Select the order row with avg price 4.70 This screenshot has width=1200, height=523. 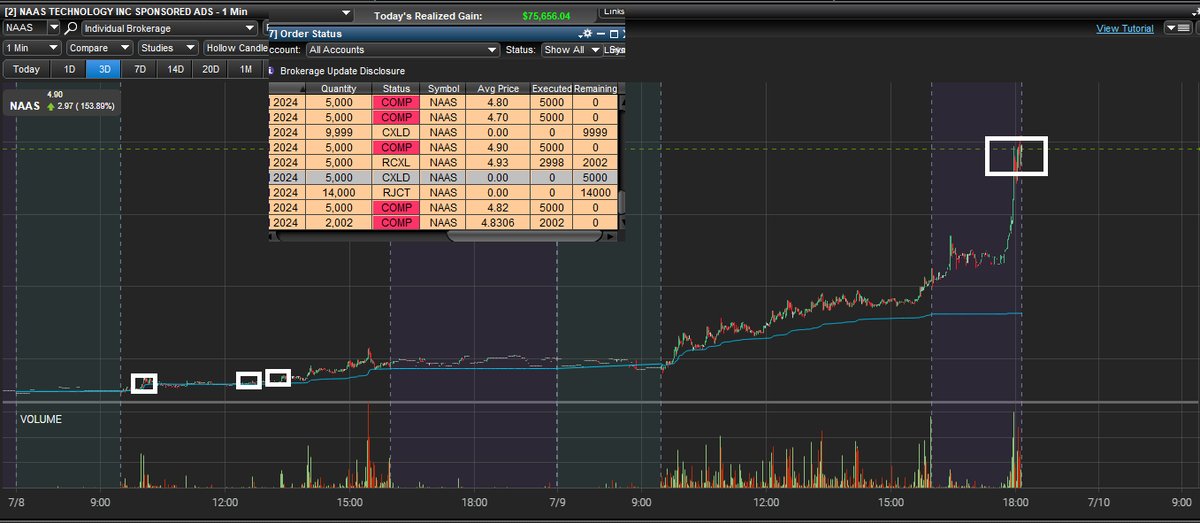[x=444, y=116]
